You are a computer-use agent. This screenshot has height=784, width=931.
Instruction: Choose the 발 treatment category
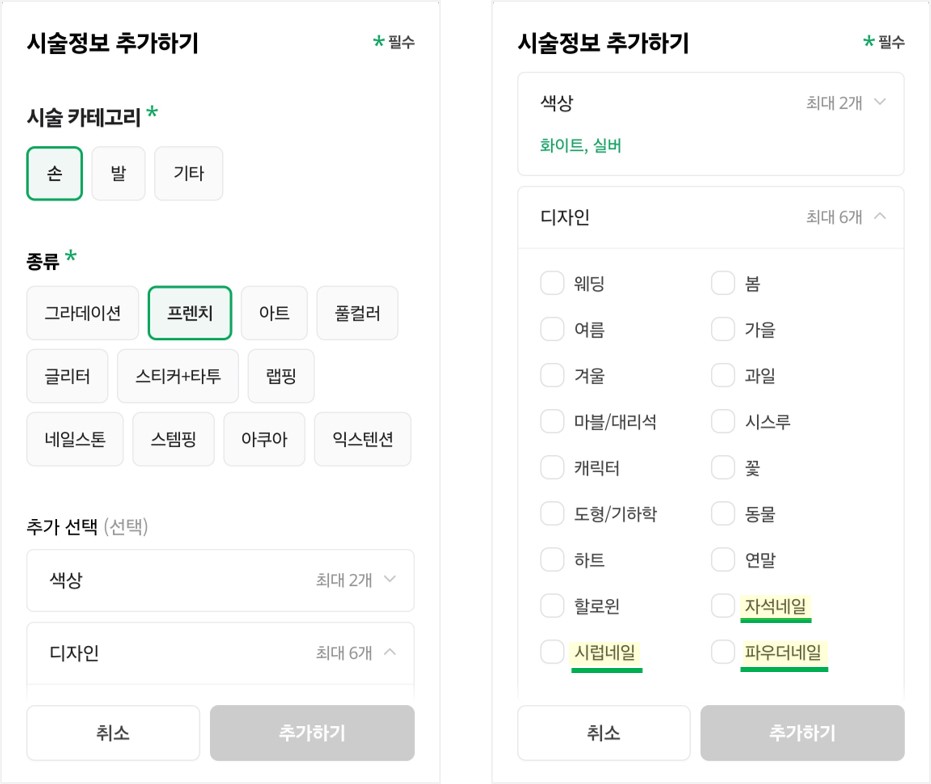tap(118, 173)
